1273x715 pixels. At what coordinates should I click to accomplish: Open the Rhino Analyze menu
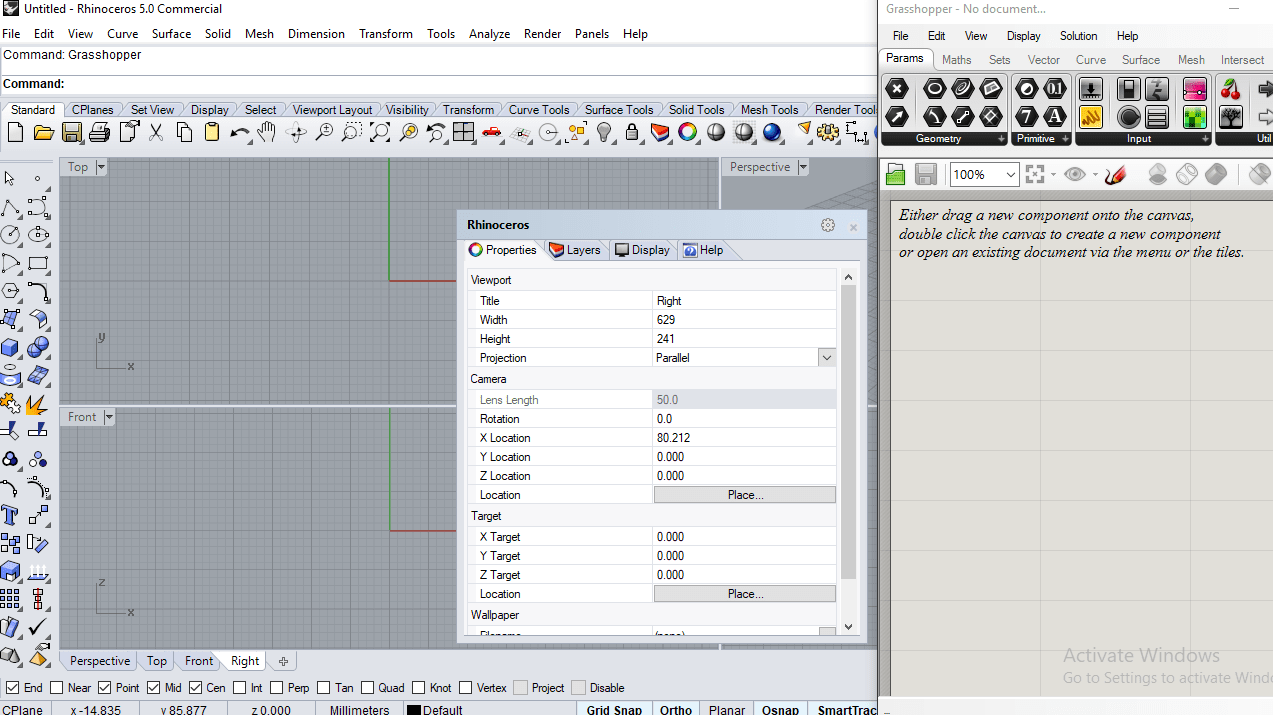point(489,33)
